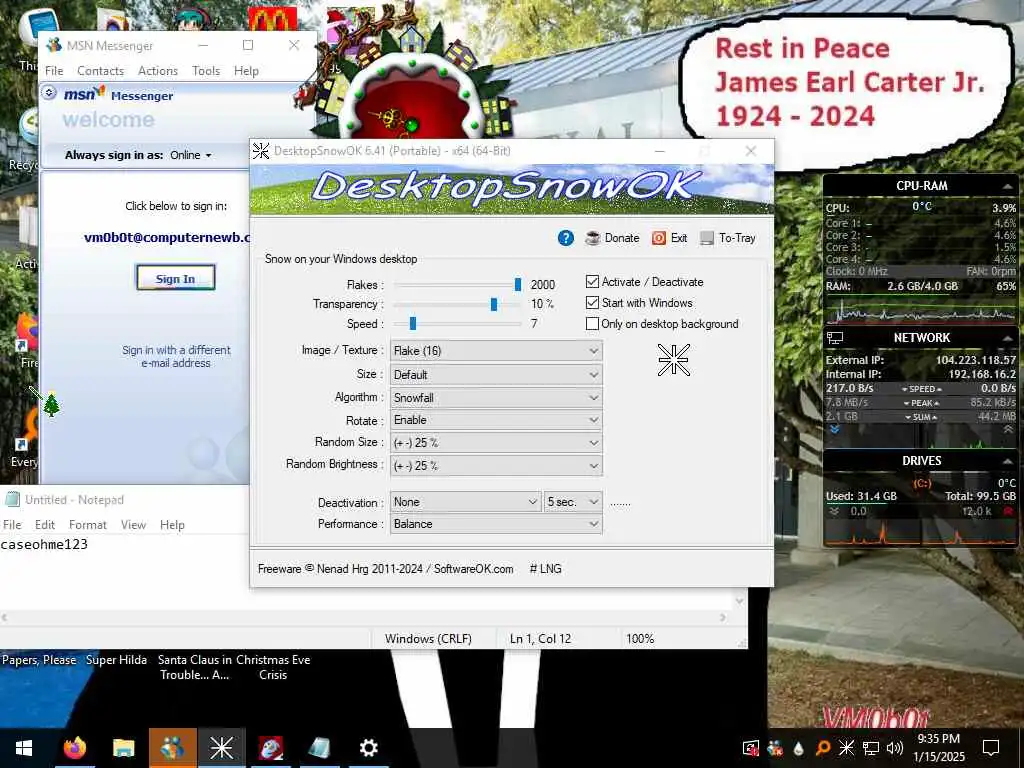Collapse the CPU-RAM gadget arrow

[1007, 186]
